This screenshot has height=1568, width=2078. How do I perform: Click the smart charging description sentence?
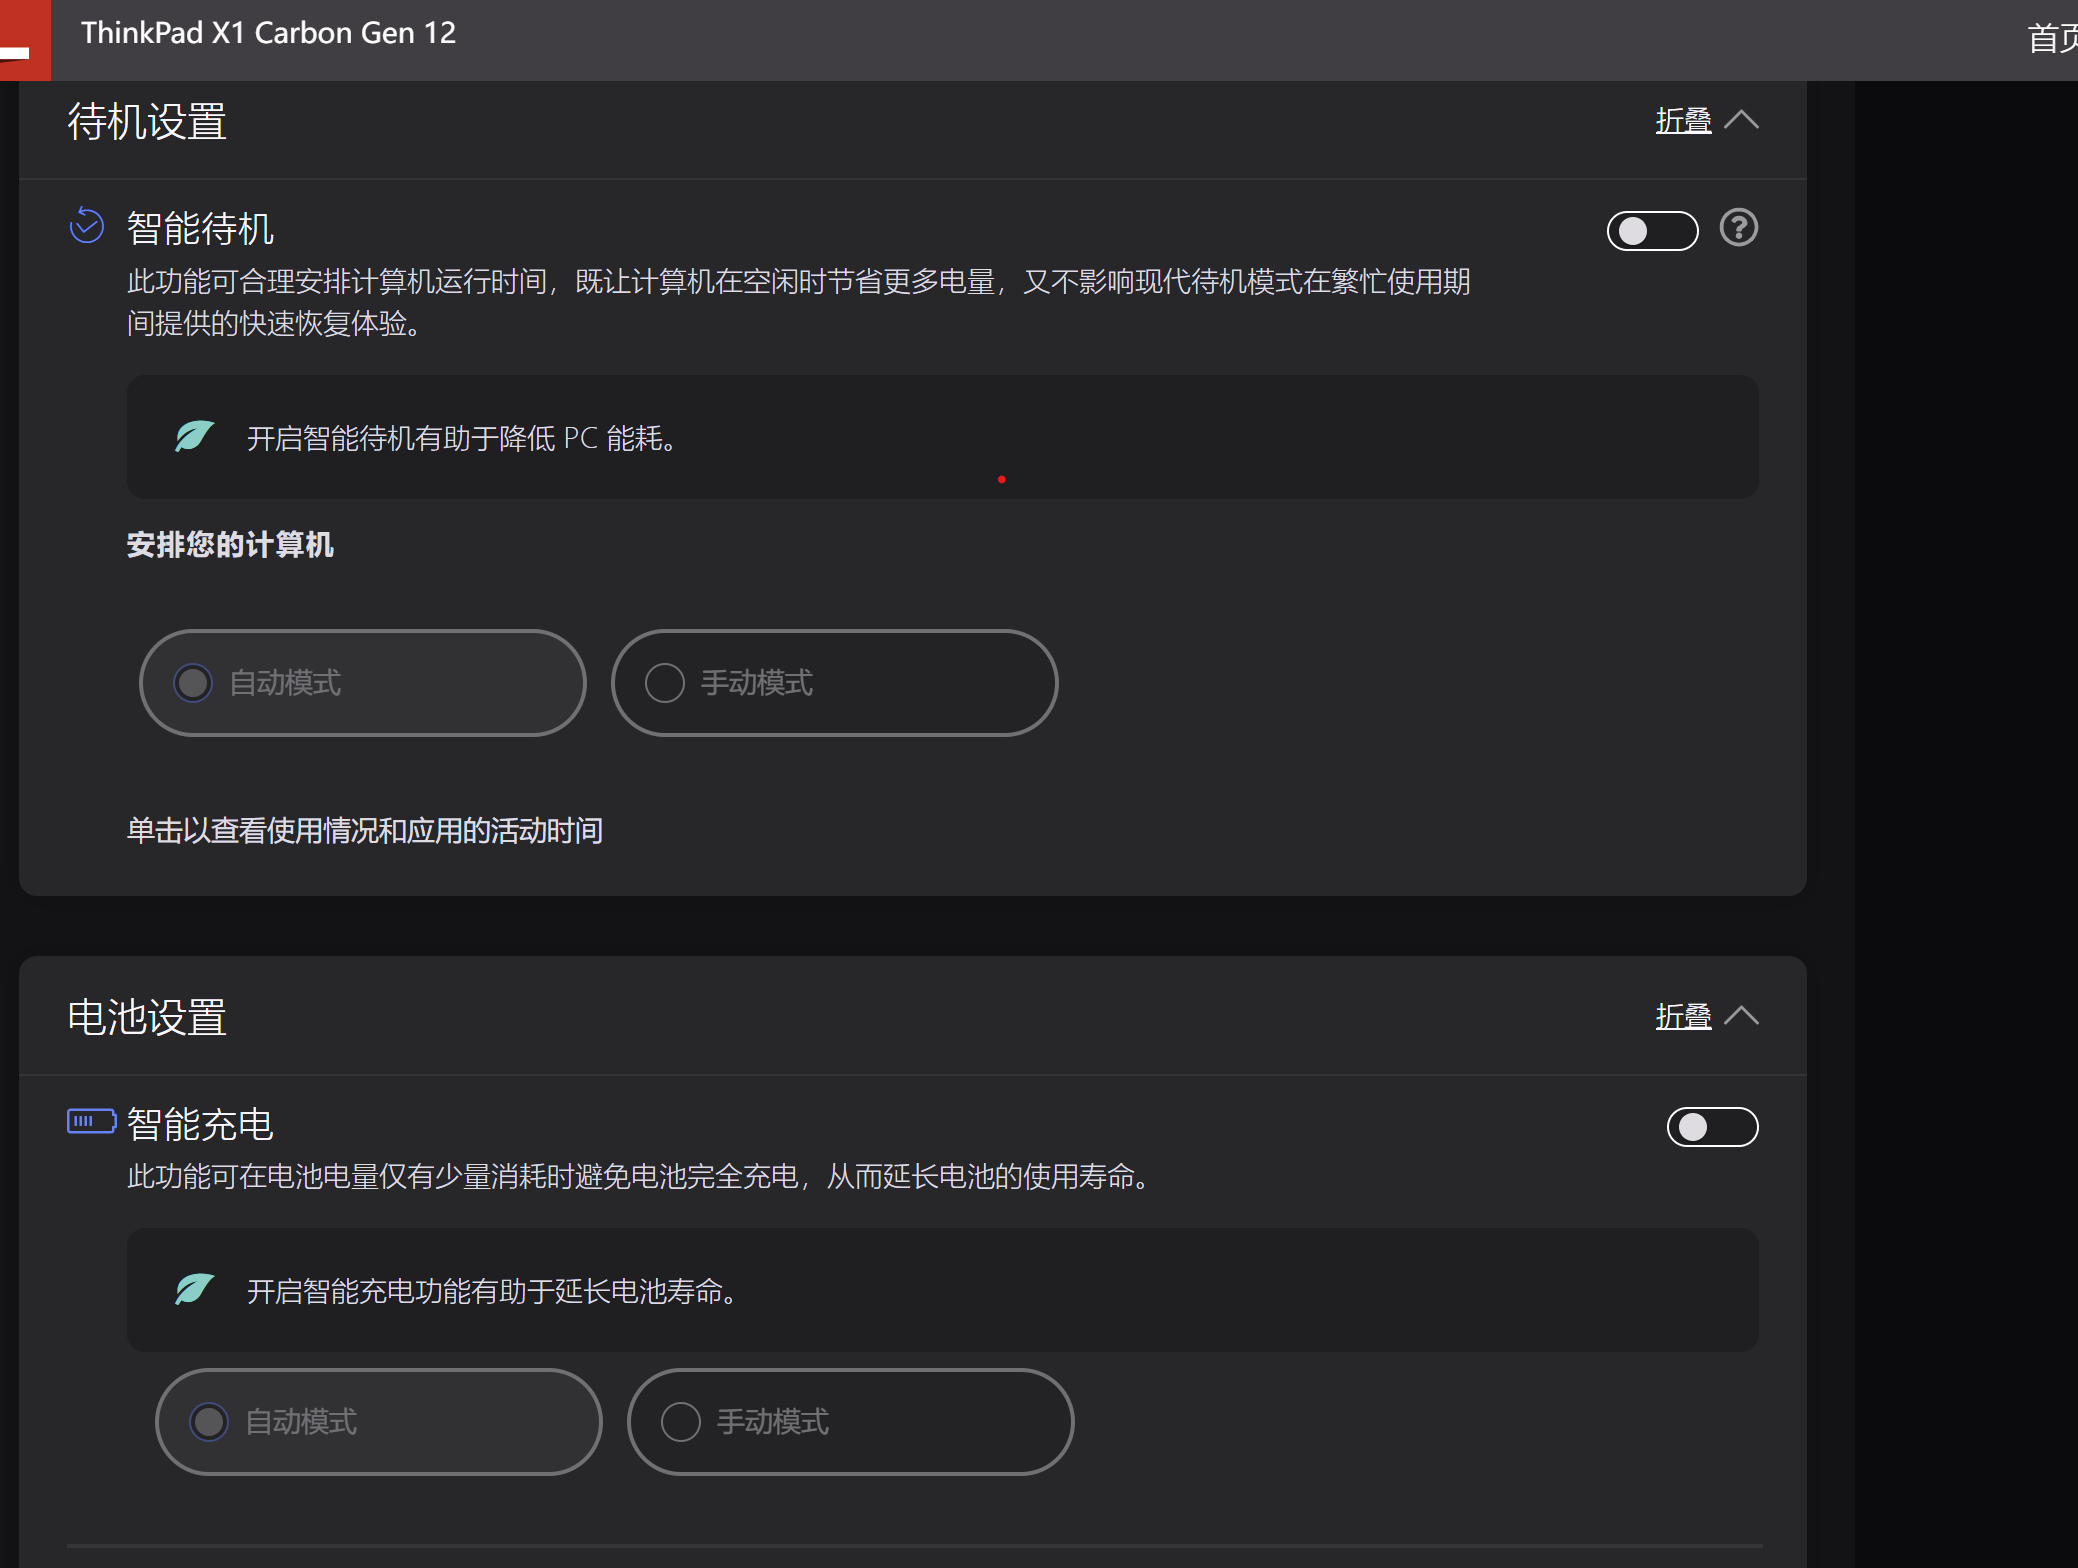click(x=642, y=1177)
